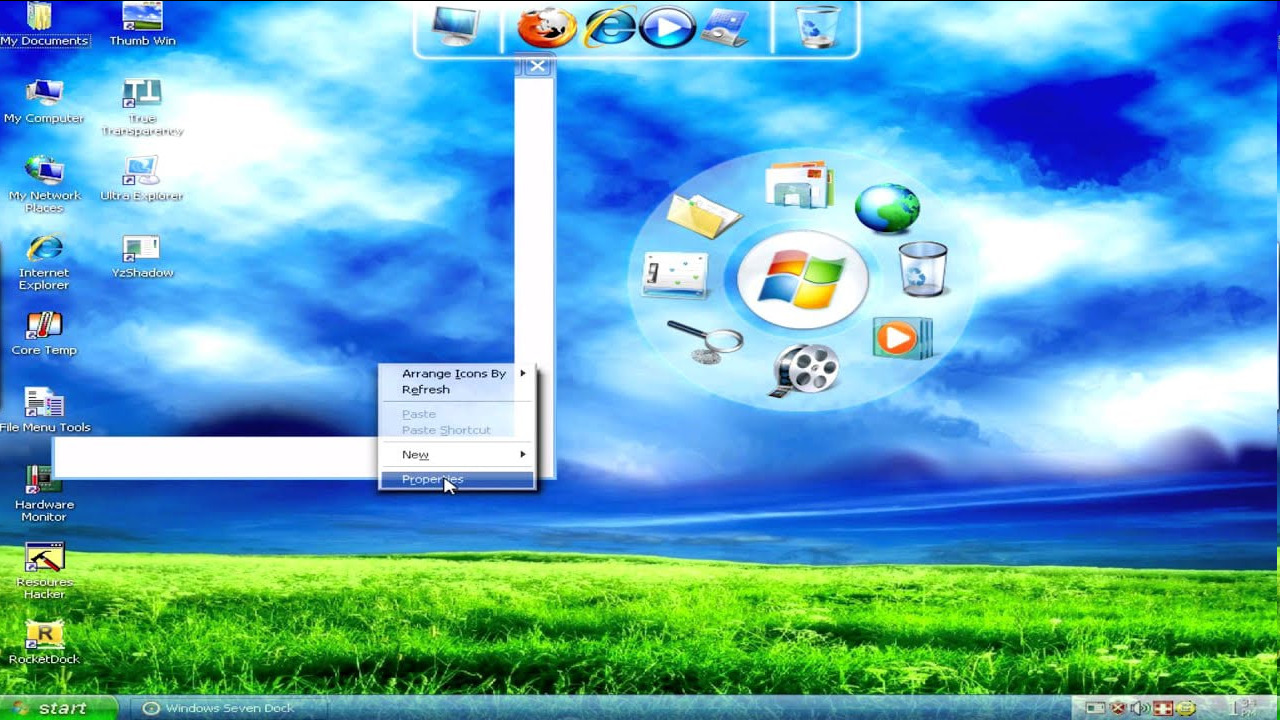
Task: Close the white window using its X button
Action: point(538,66)
